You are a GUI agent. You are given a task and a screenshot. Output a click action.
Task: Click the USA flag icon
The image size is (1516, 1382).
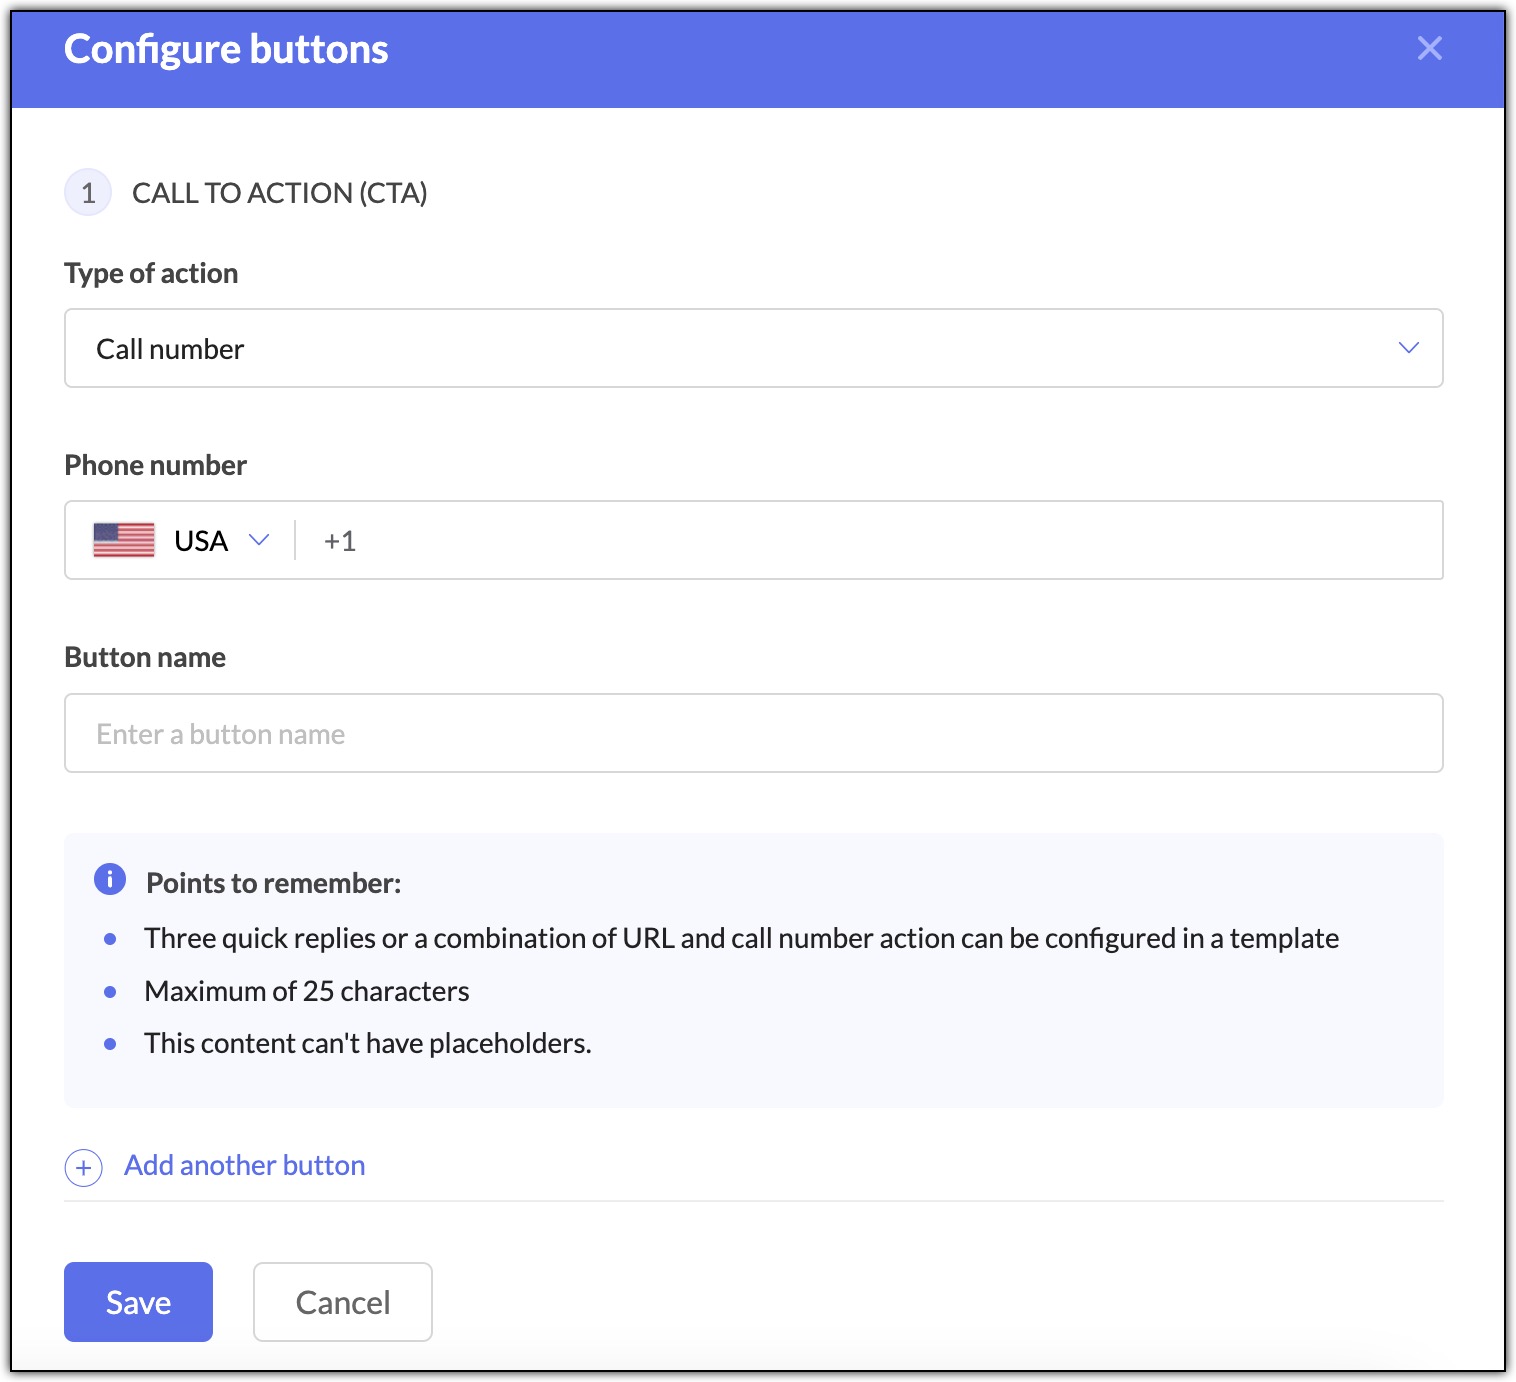[123, 540]
